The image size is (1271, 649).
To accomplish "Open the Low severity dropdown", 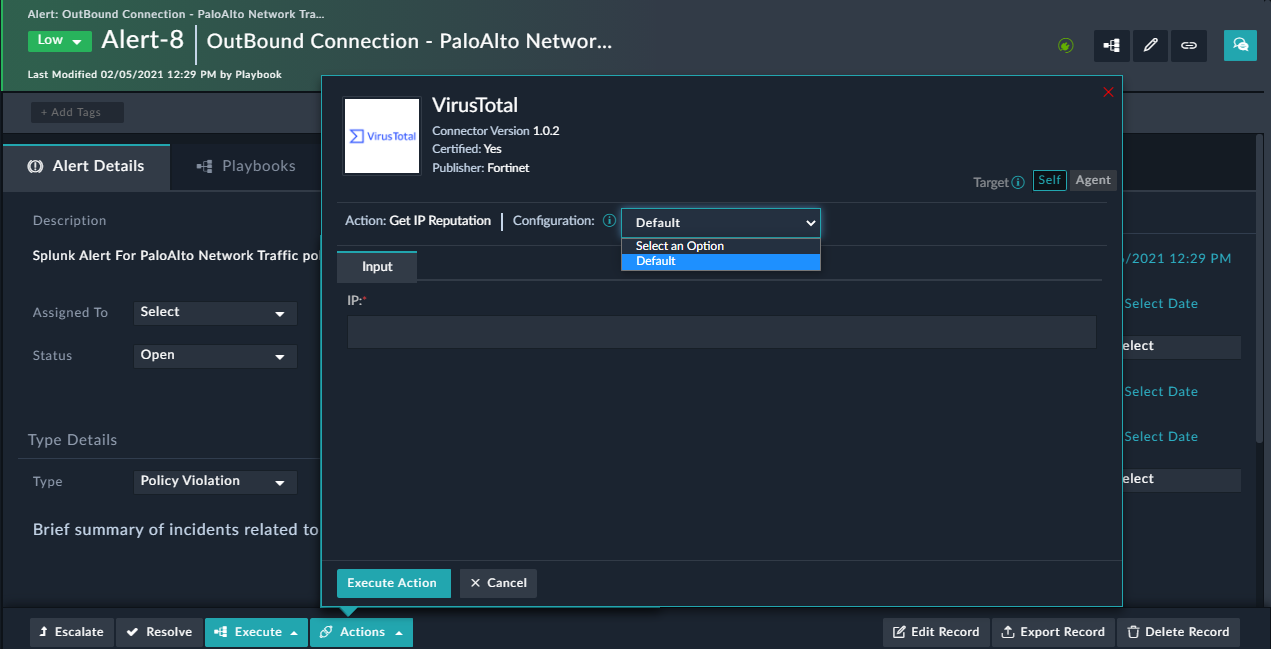I will tap(60, 40).
